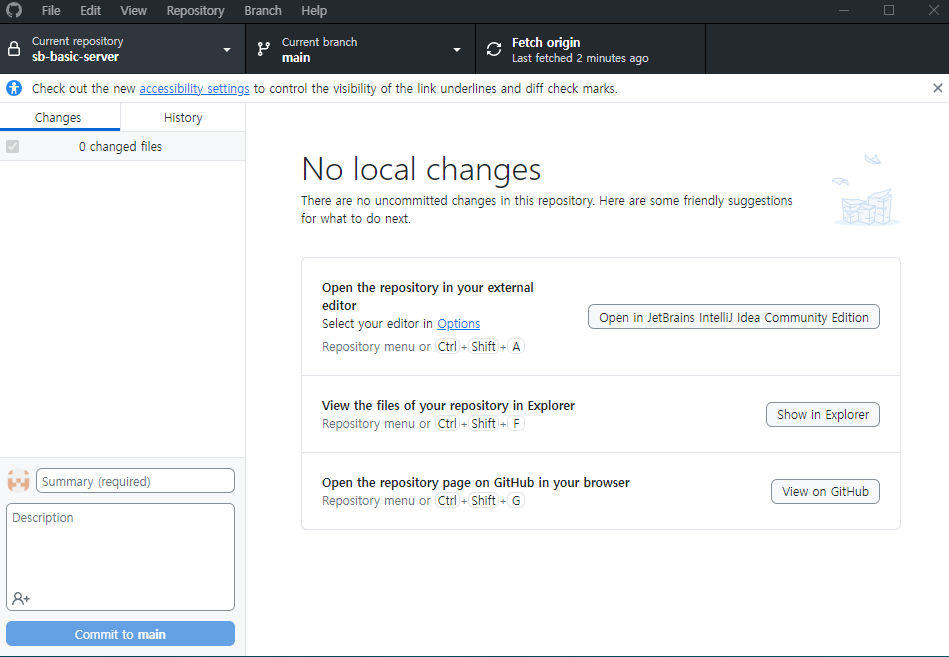
Task: Open the Help menu
Action: (x=314, y=10)
